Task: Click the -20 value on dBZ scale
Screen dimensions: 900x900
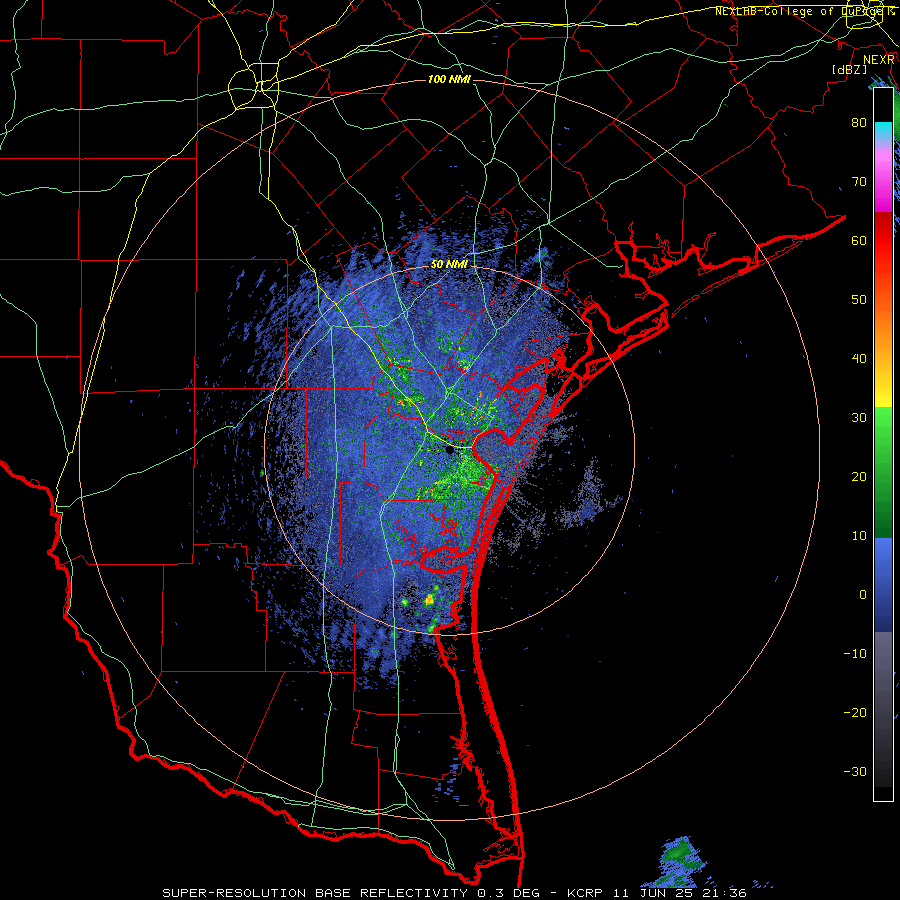Action: (x=855, y=713)
